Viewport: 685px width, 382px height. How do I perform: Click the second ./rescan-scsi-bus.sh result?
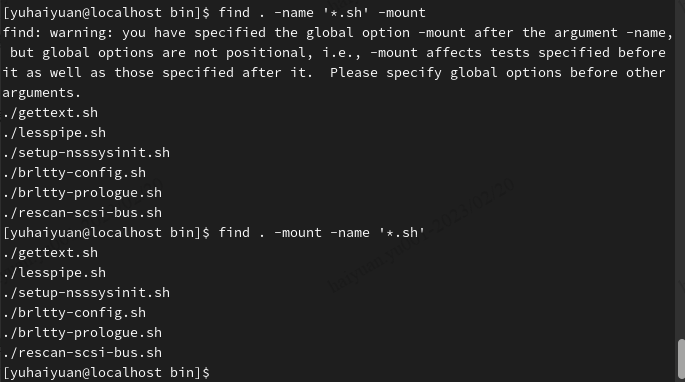[82, 353]
